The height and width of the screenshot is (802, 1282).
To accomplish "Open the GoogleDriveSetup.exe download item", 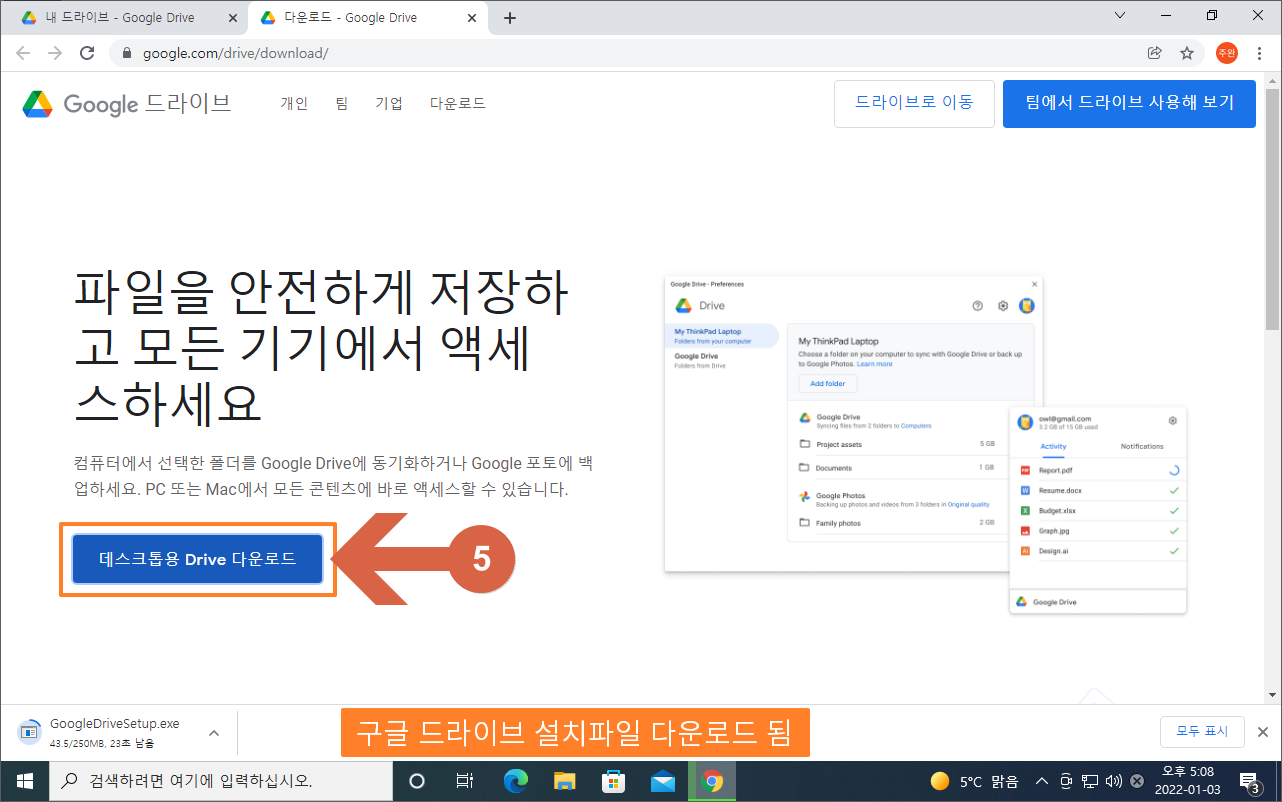I will click(x=103, y=733).
